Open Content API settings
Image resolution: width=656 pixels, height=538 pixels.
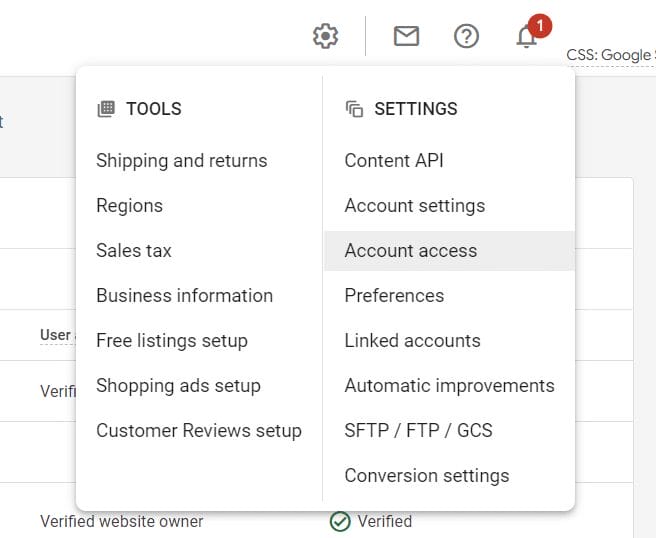click(x=394, y=161)
